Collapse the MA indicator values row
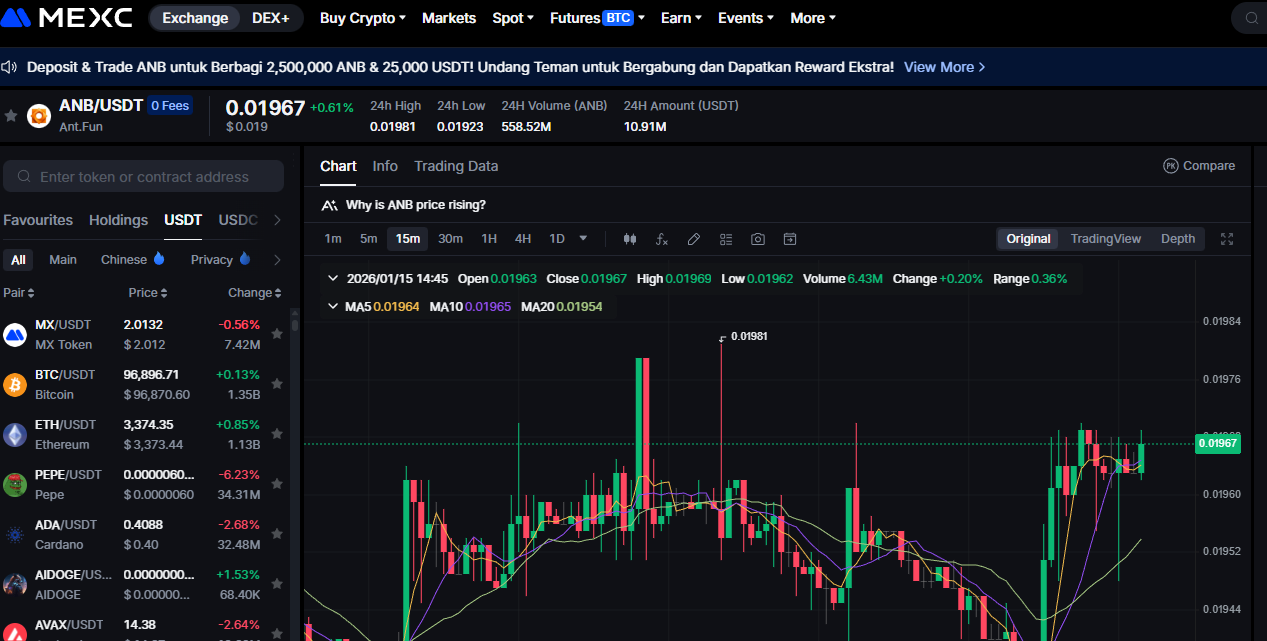Image resolution: width=1267 pixels, height=641 pixels. pyautogui.click(x=333, y=306)
